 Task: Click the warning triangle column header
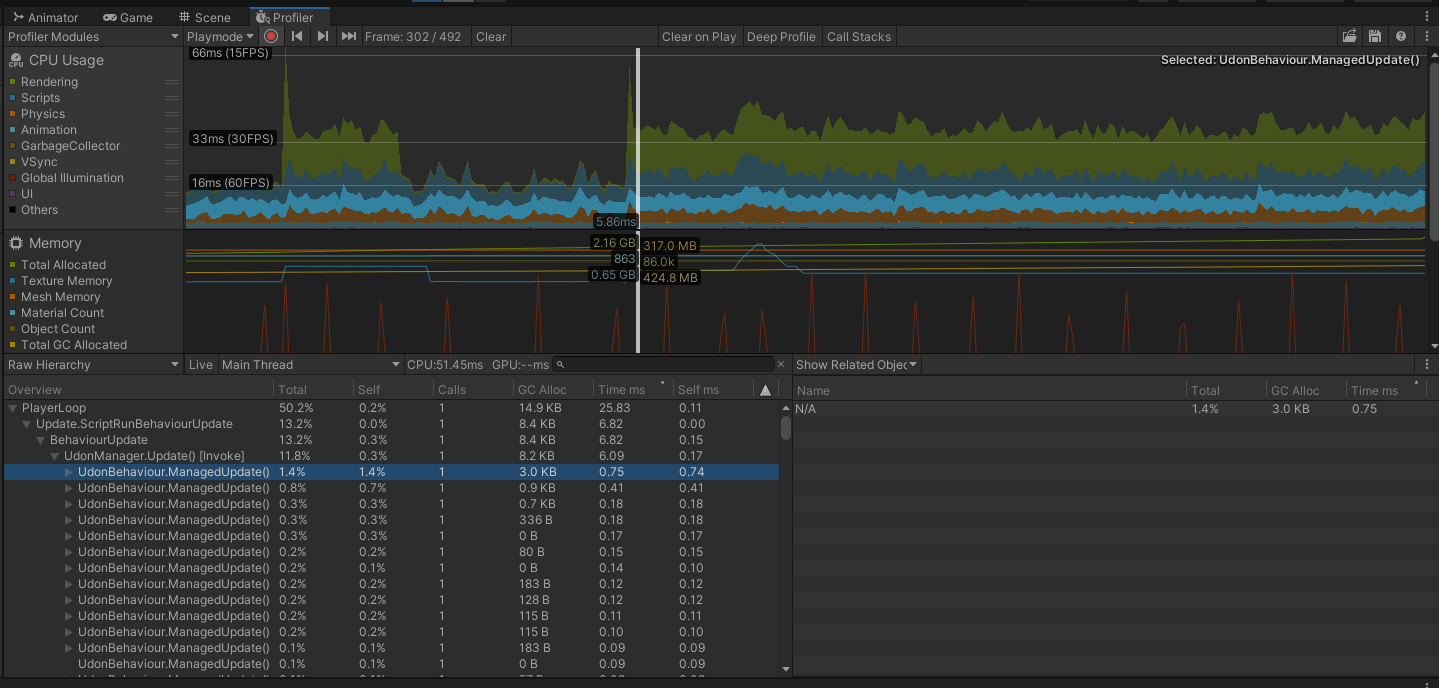[765, 390]
